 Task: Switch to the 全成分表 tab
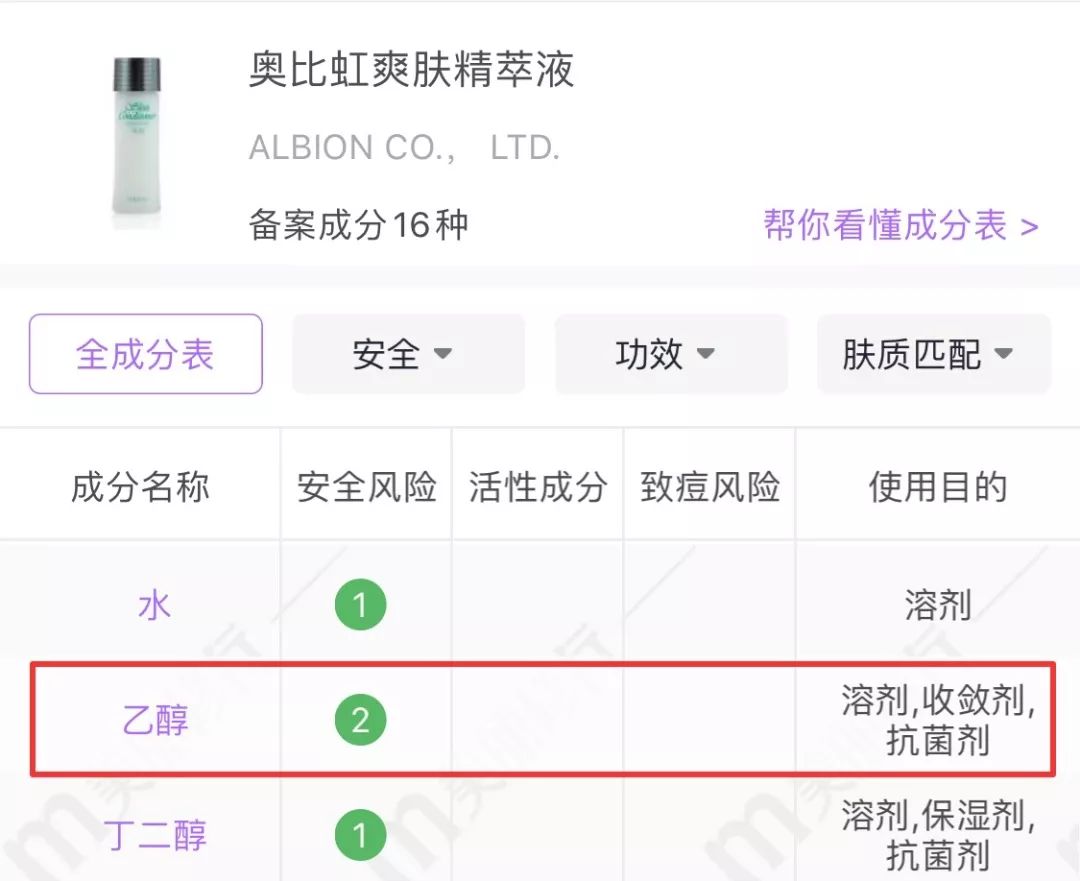pyautogui.click(x=144, y=354)
